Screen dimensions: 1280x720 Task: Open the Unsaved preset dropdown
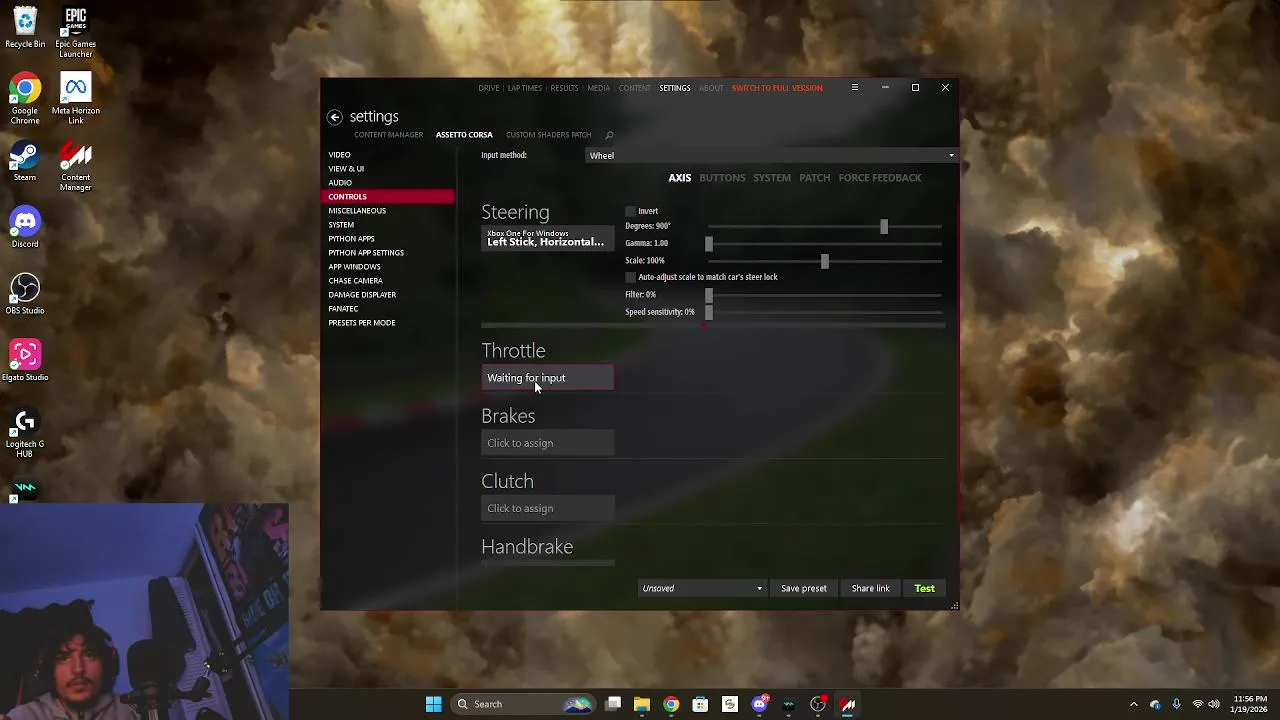click(x=702, y=588)
